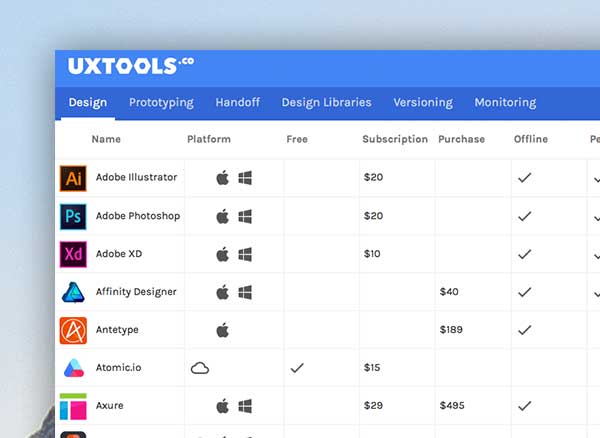Click $10 subscription price for Adobe XD
600x438 pixels.
pos(372,254)
